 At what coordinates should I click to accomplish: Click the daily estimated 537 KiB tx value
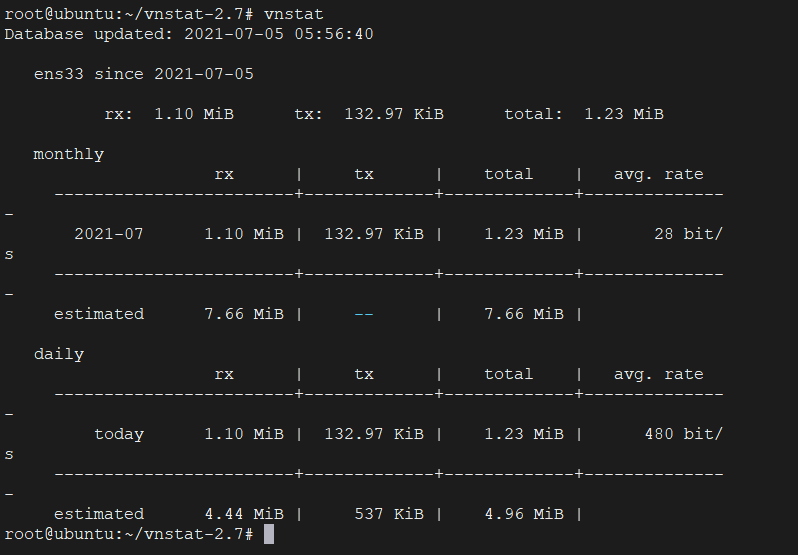click(389, 514)
